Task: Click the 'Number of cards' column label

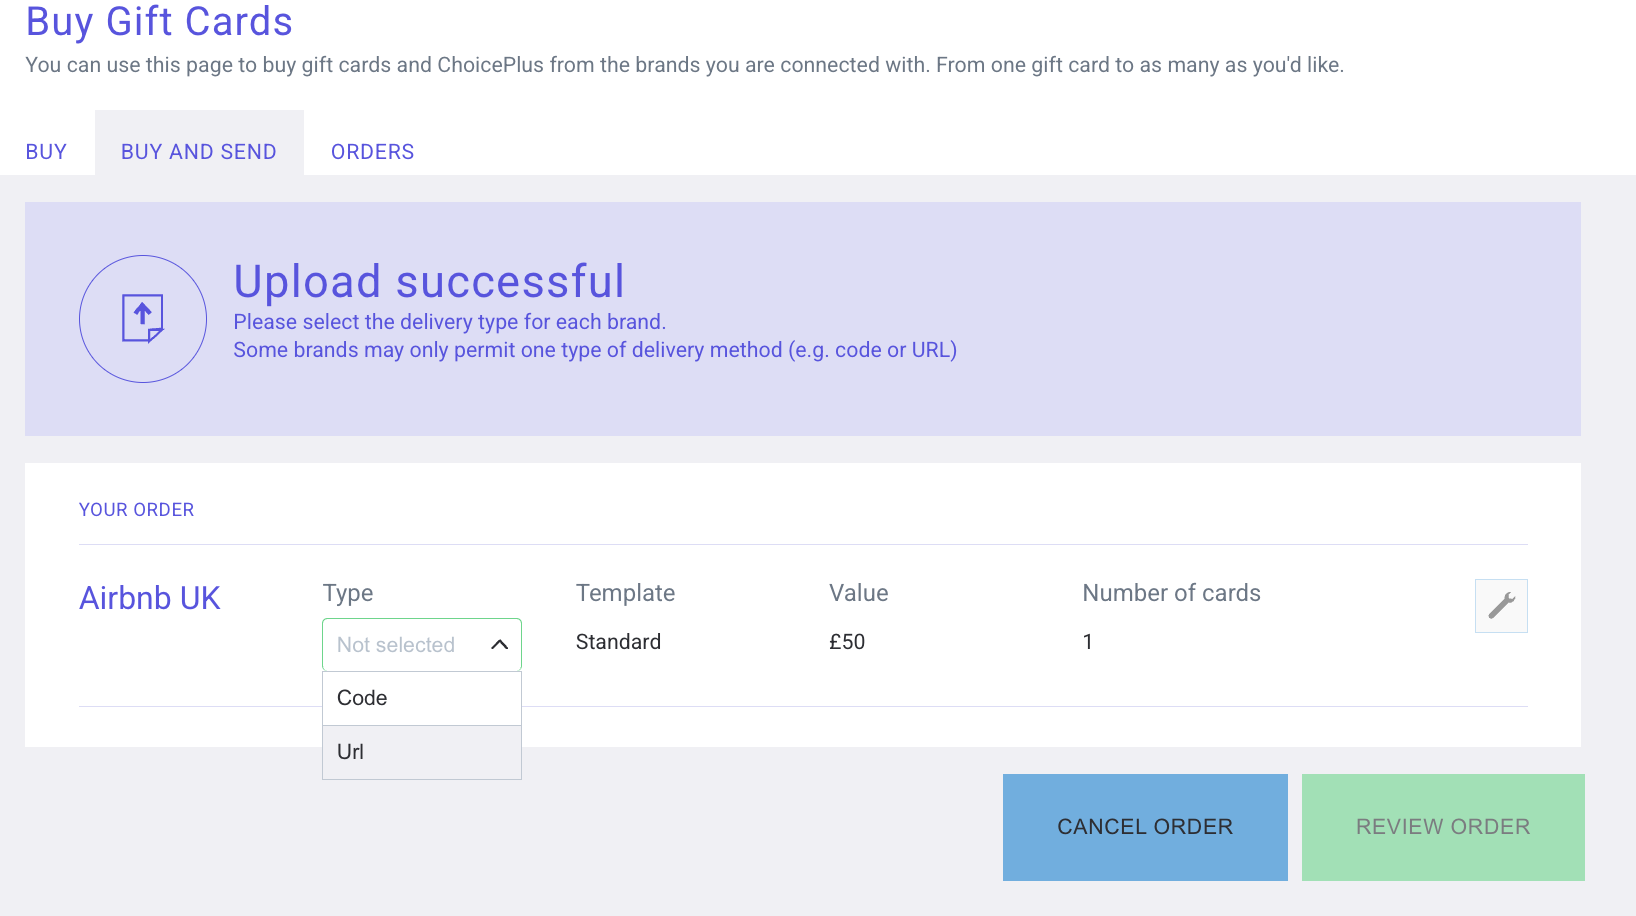Action: pos(1171,593)
